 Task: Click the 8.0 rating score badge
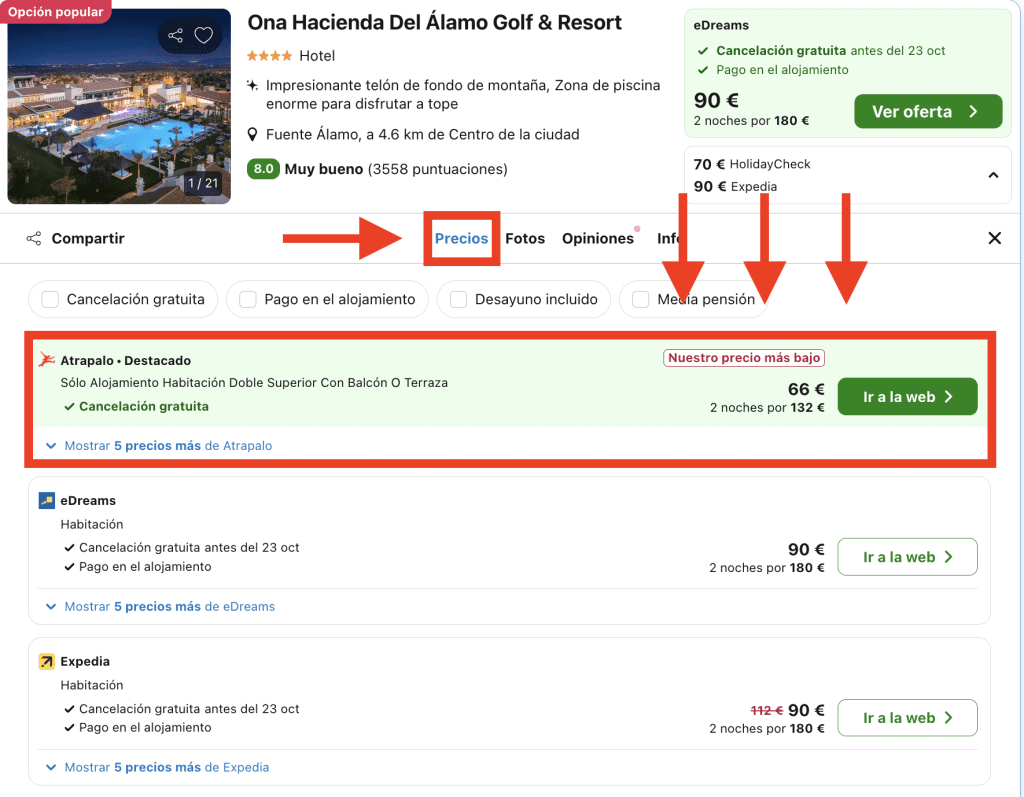click(x=263, y=169)
